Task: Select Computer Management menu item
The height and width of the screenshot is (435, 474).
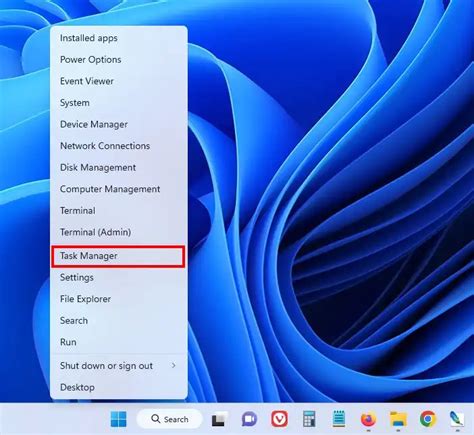Action: coord(119,189)
